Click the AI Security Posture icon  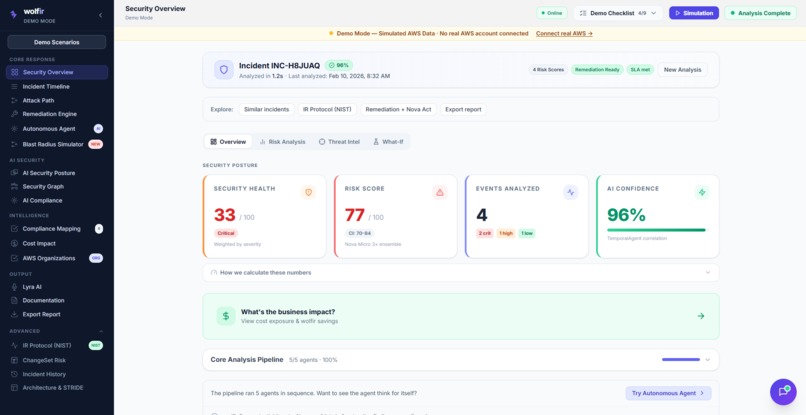pyautogui.click(x=14, y=173)
